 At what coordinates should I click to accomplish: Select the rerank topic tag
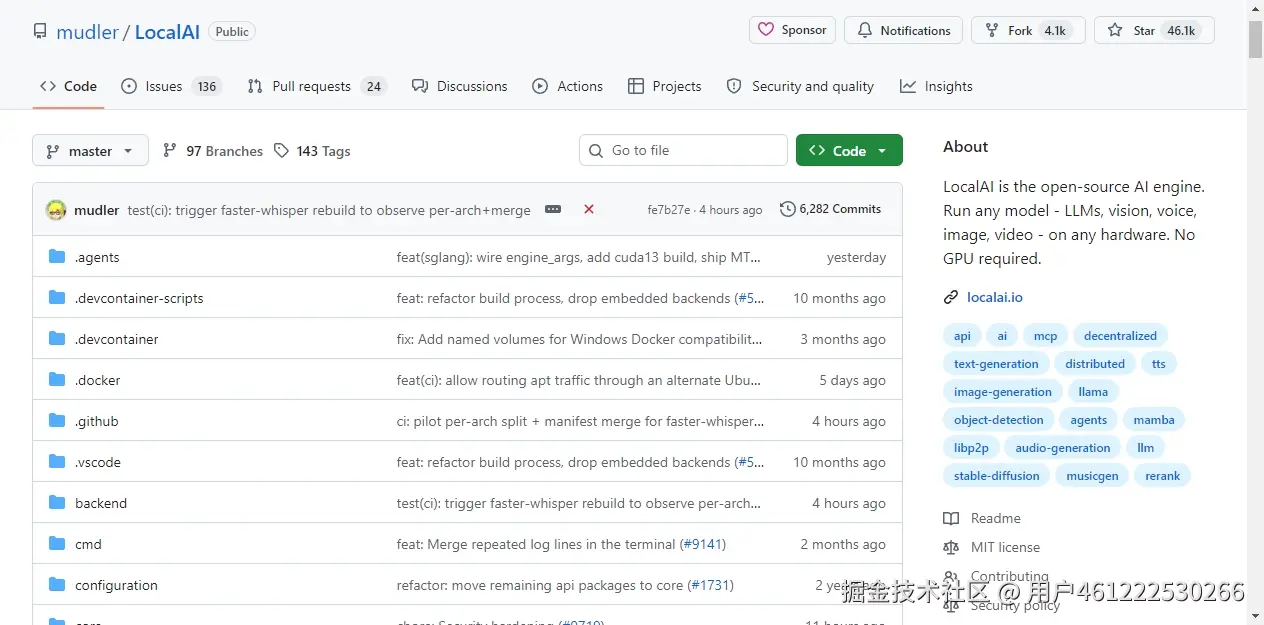pos(1163,476)
